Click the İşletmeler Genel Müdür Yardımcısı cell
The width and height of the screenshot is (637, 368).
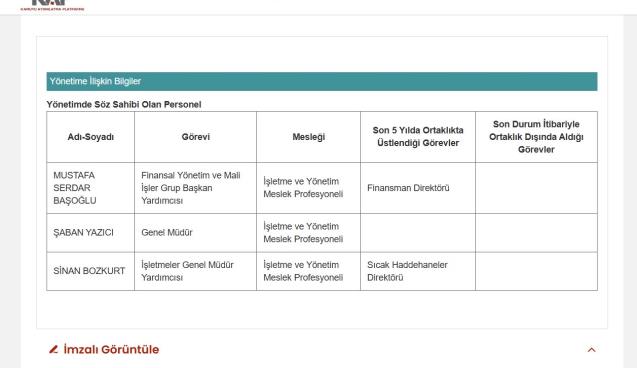coord(195,271)
